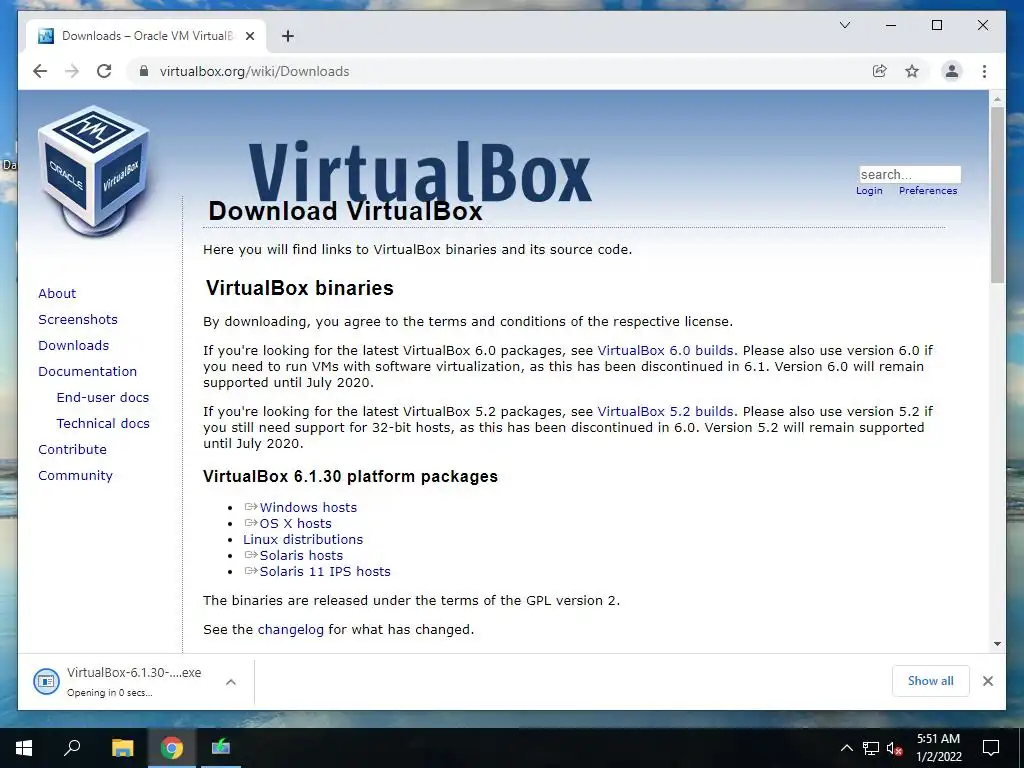Click the address bar URL
This screenshot has width=1024, height=768.
(254, 71)
